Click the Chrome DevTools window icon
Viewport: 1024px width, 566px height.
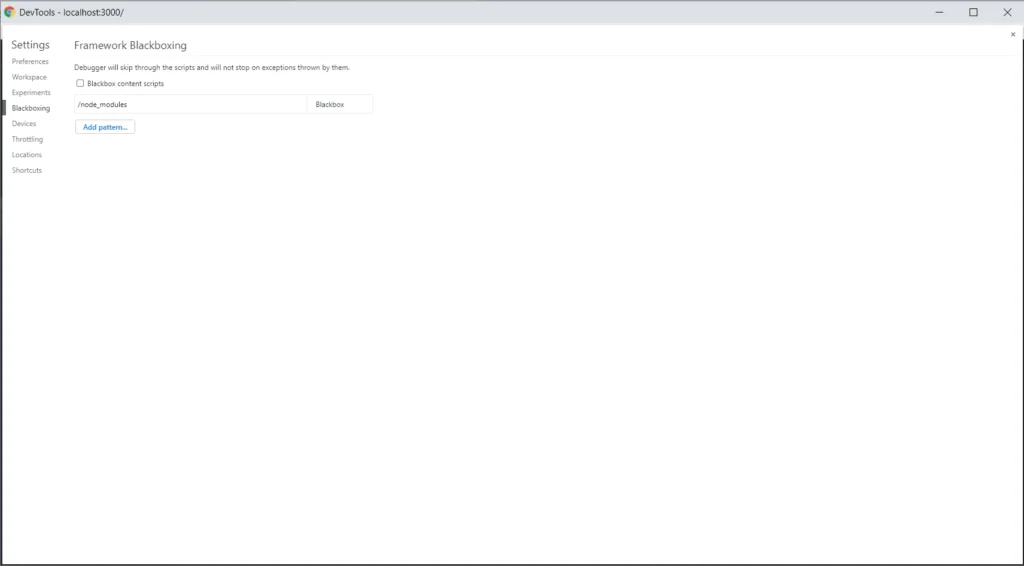coord(9,12)
